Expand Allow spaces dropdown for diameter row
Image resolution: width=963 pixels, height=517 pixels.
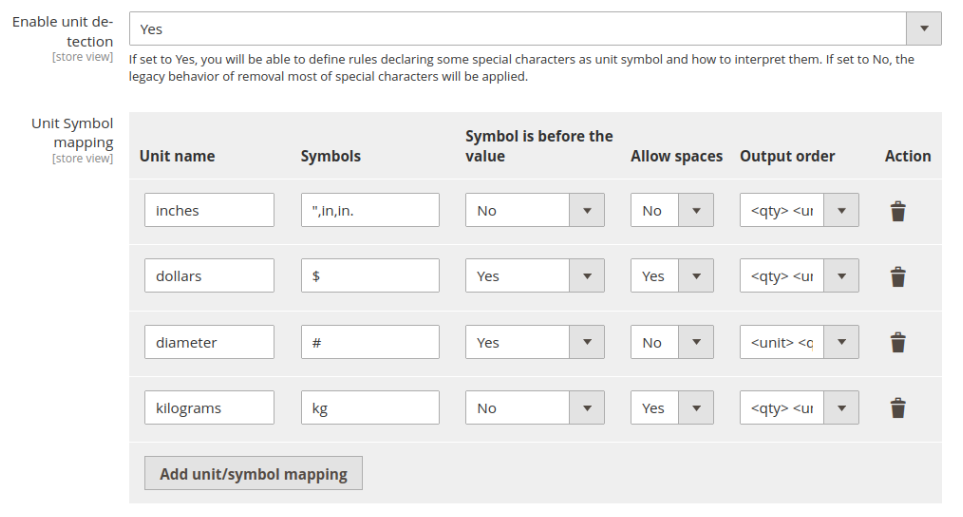tap(670, 342)
